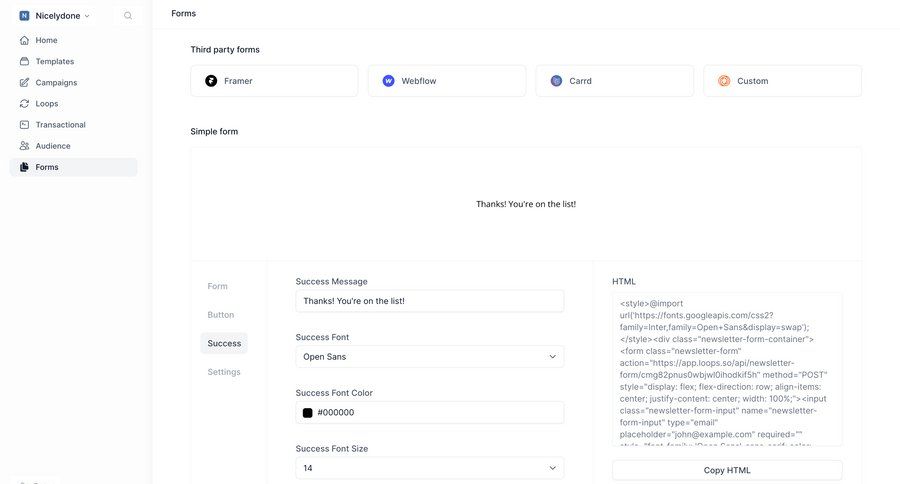Click the Home icon in sidebar
This screenshot has width=900, height=484.
25,40
